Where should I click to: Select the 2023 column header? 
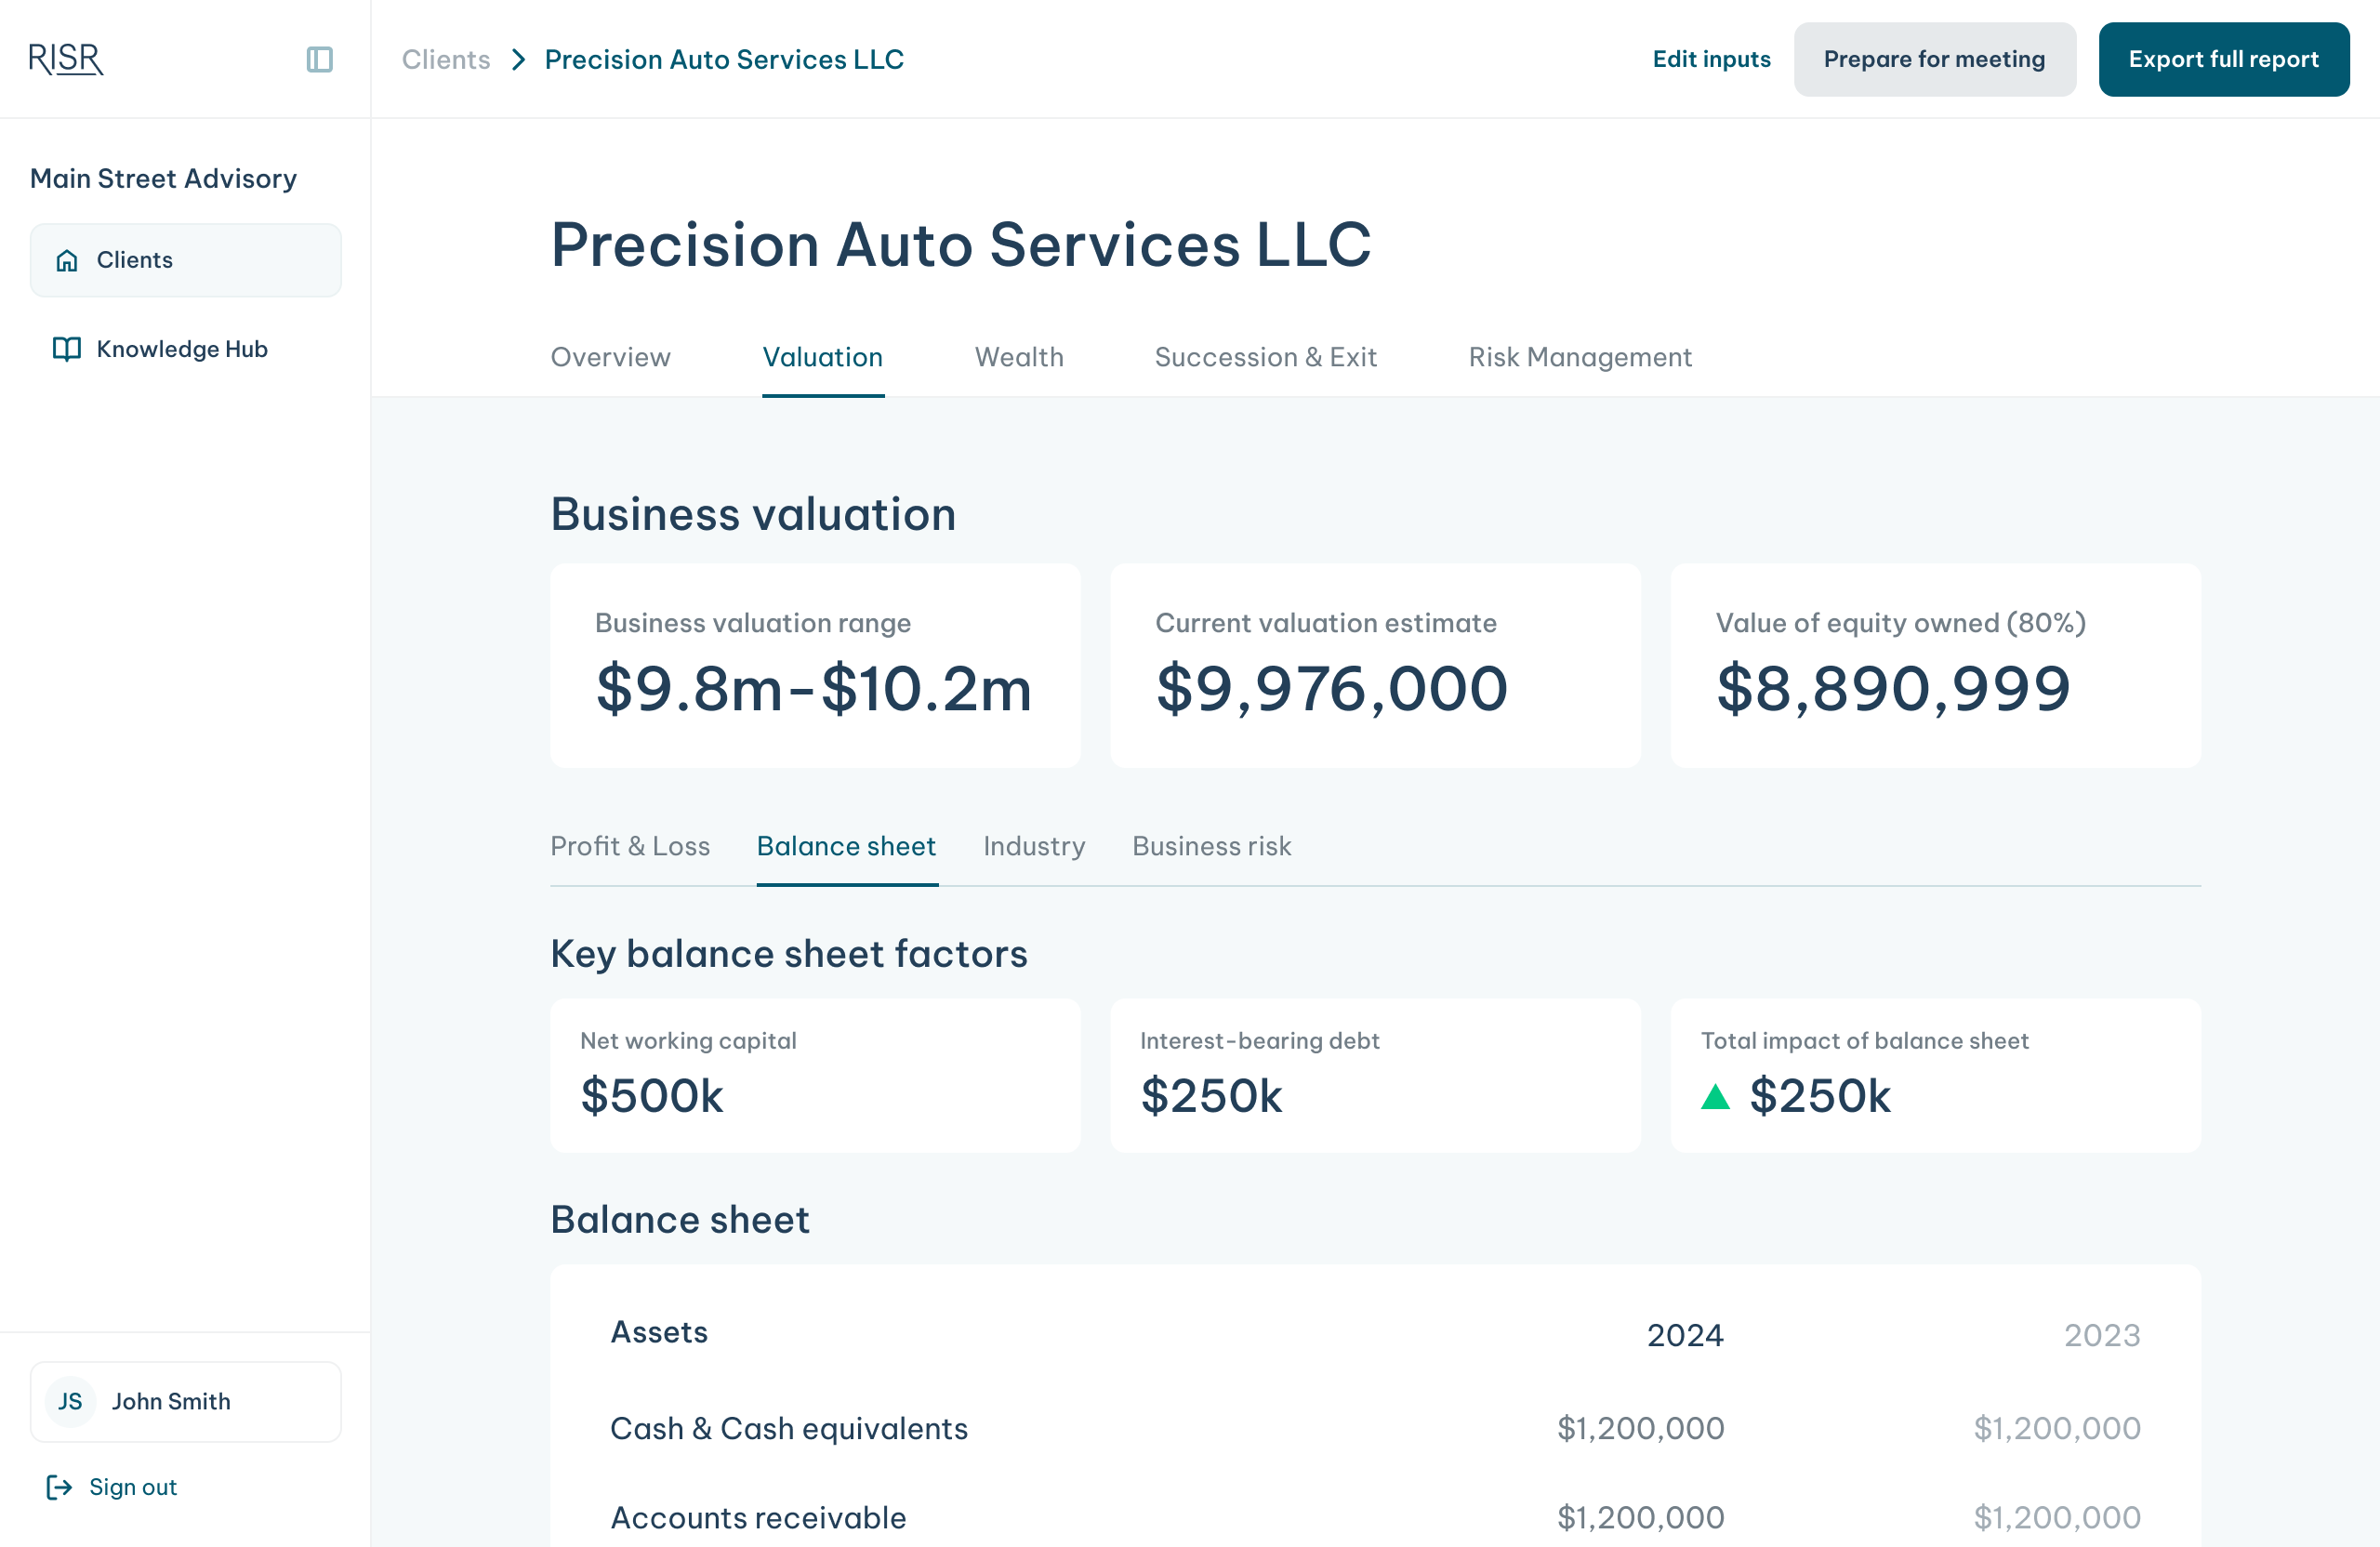point(2101,1335)
